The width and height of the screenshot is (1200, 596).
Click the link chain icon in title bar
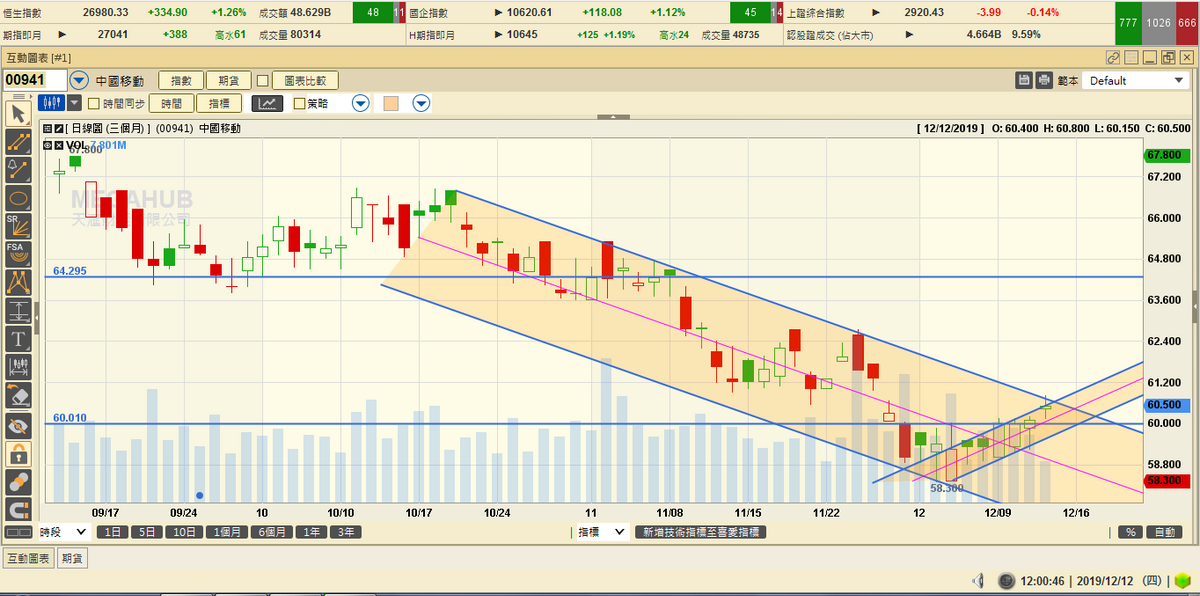click(1114, 57)
